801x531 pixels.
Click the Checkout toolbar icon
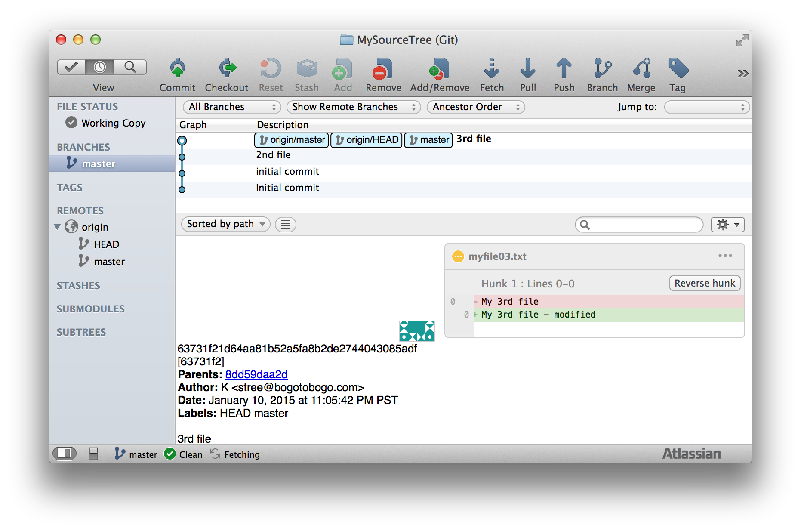point(227,68)
